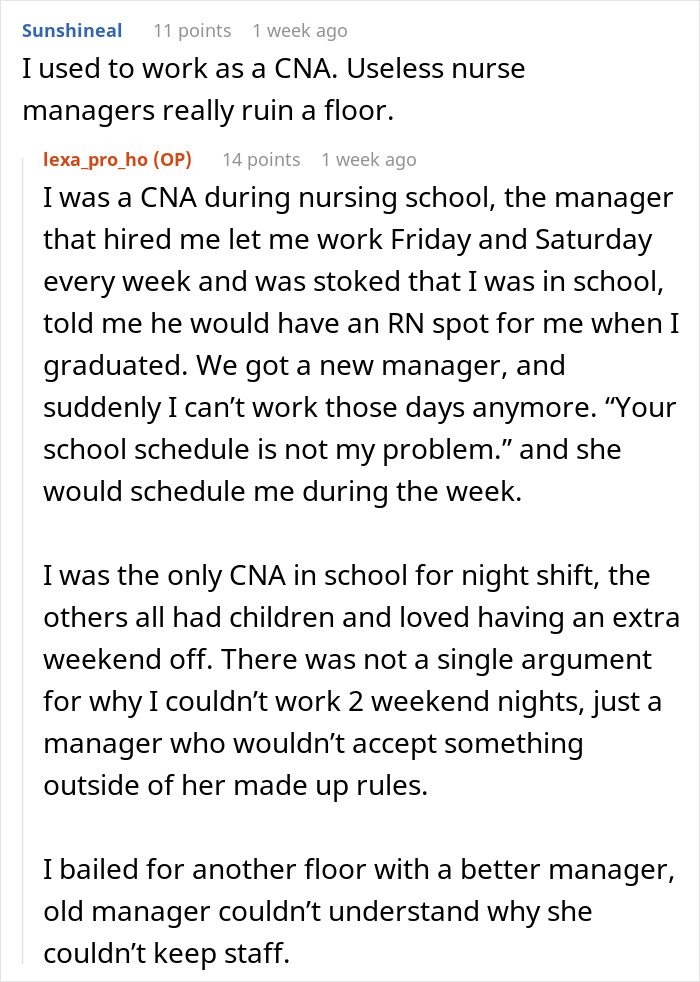Click the 'managers really ruin a floor' line

point(208,112)
